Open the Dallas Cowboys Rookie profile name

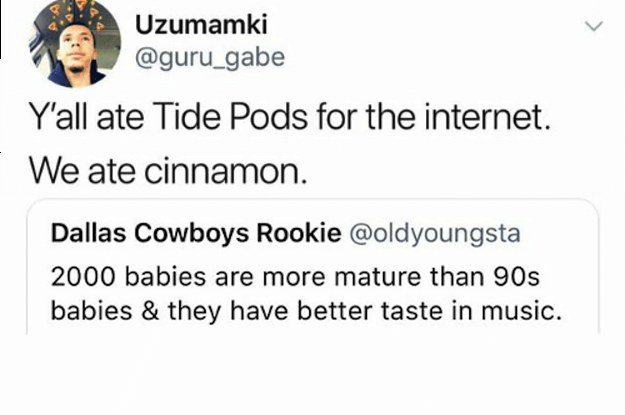196,233
